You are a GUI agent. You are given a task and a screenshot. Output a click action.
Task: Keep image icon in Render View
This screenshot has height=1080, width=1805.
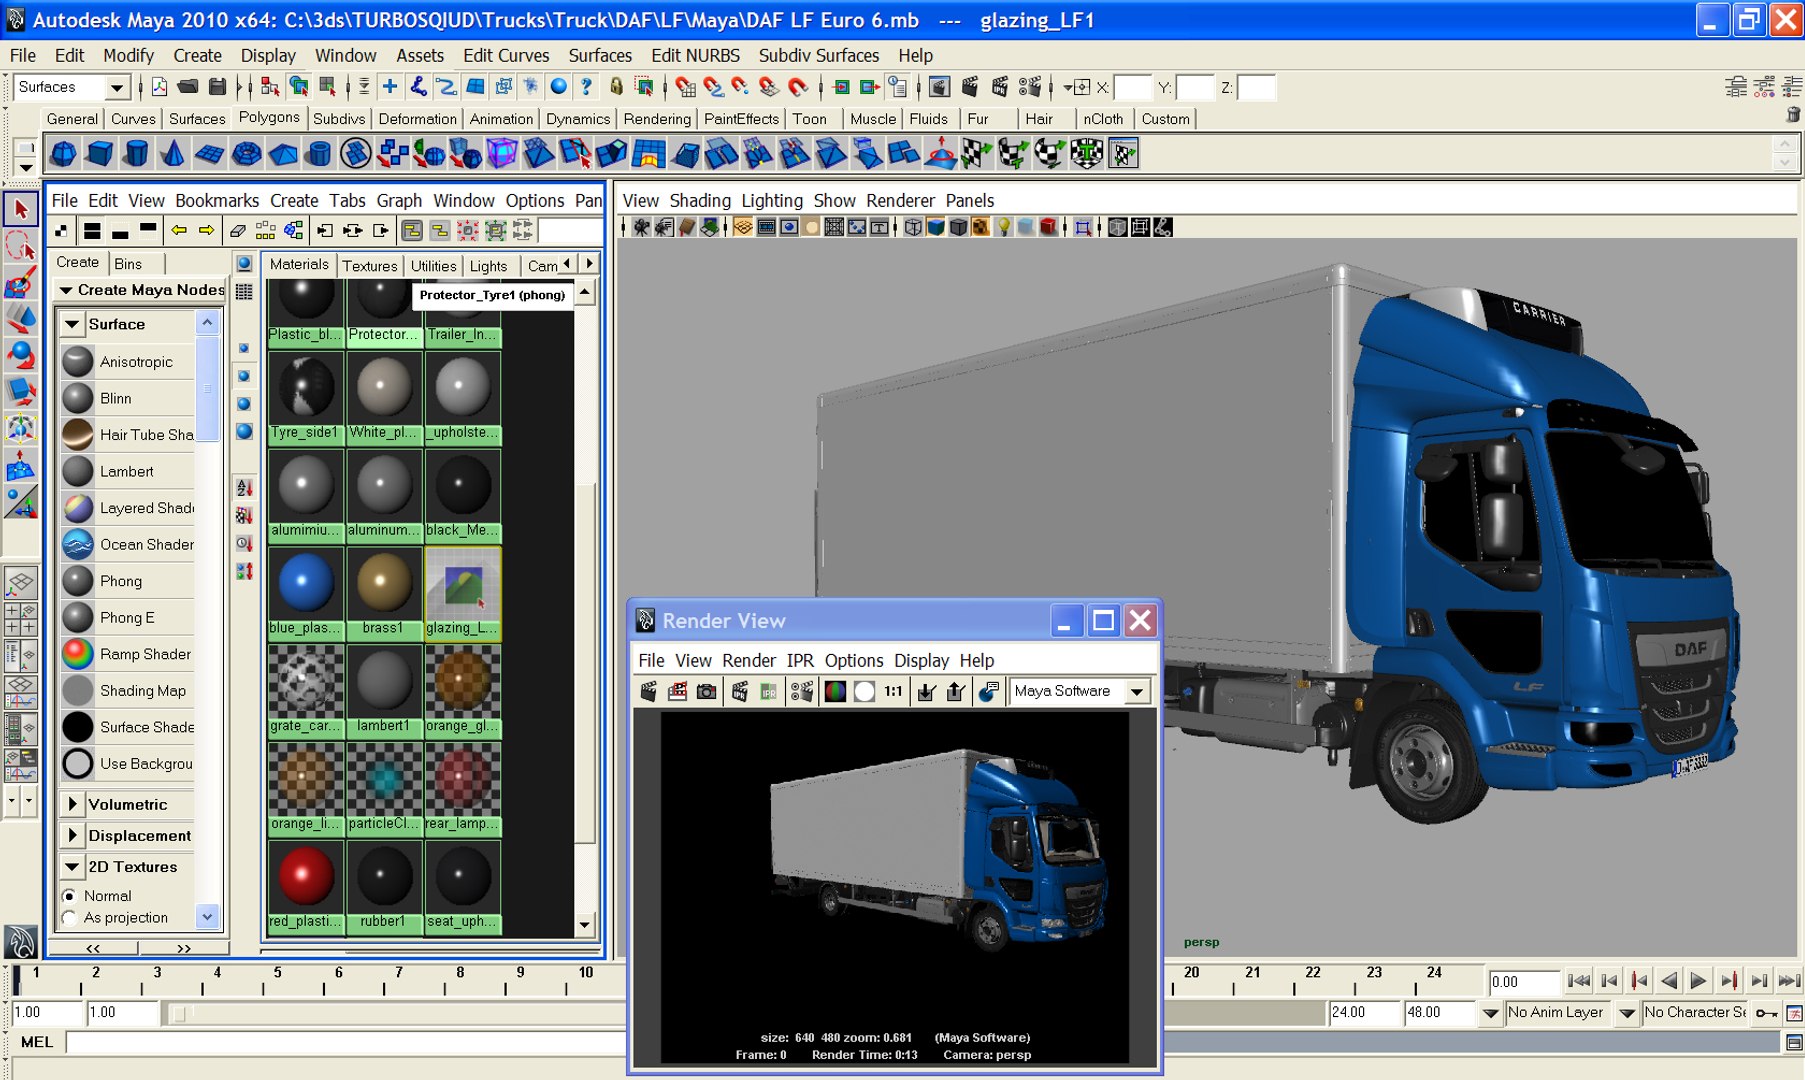tap(926, 691)
